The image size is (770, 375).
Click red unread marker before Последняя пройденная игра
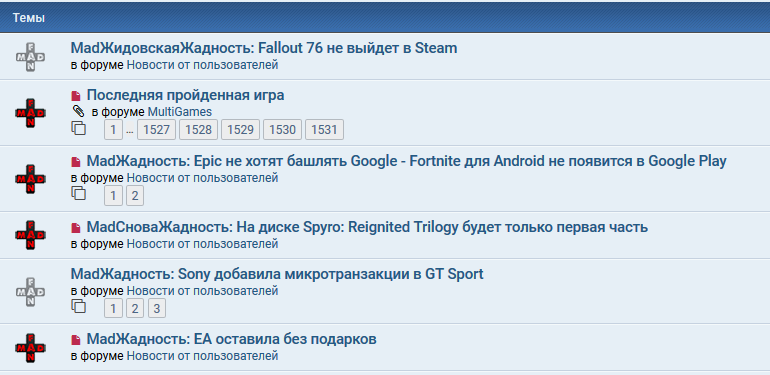(76, 96)
